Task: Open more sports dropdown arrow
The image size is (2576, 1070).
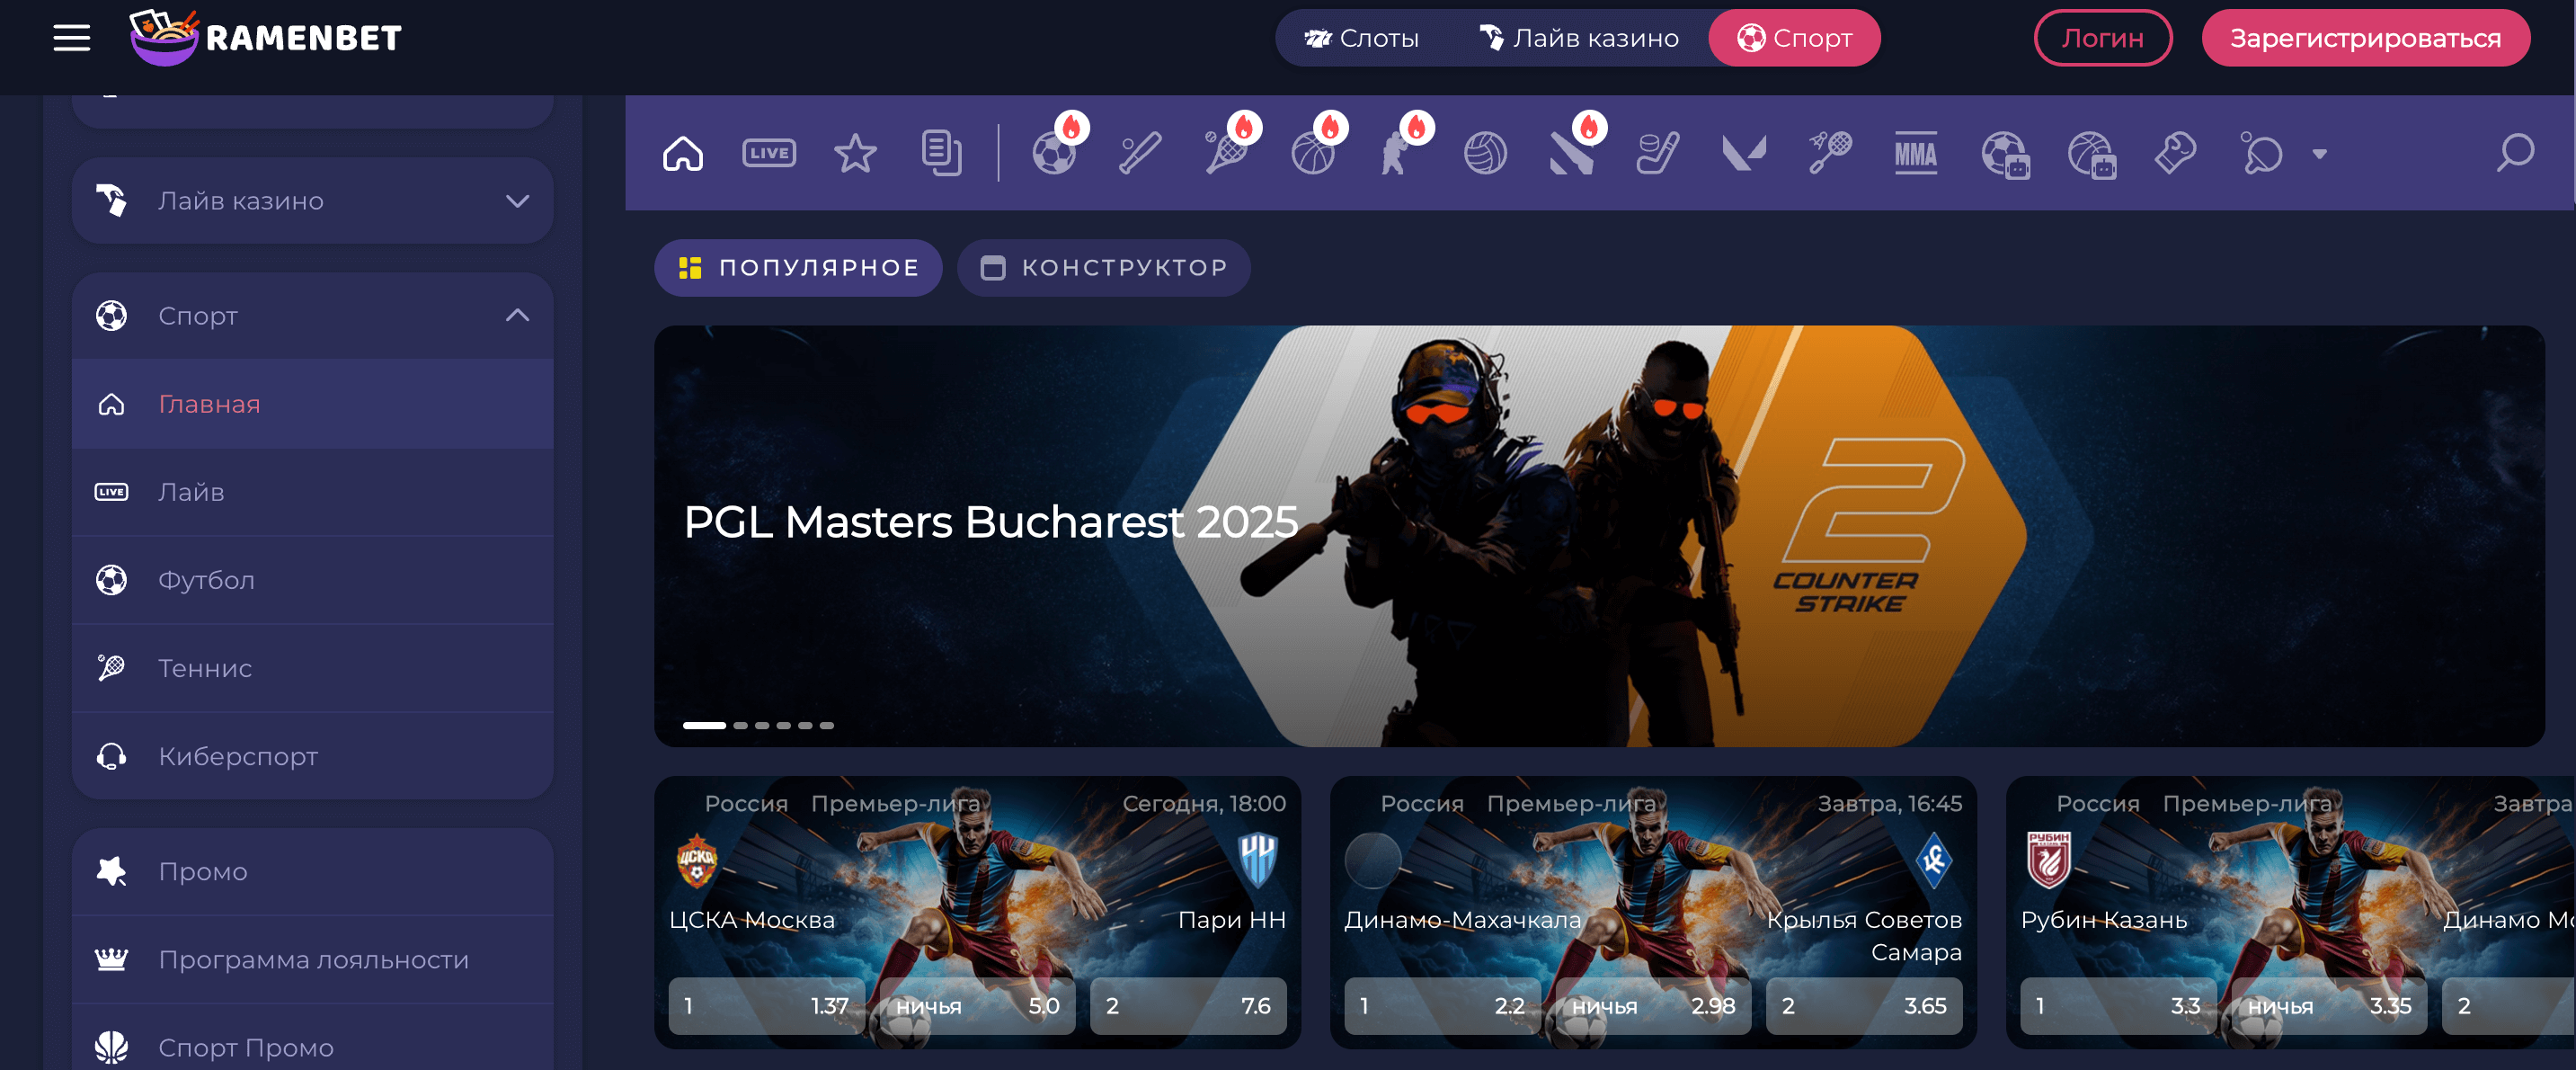Action: pyautogui.click(x=2319, y=154)
